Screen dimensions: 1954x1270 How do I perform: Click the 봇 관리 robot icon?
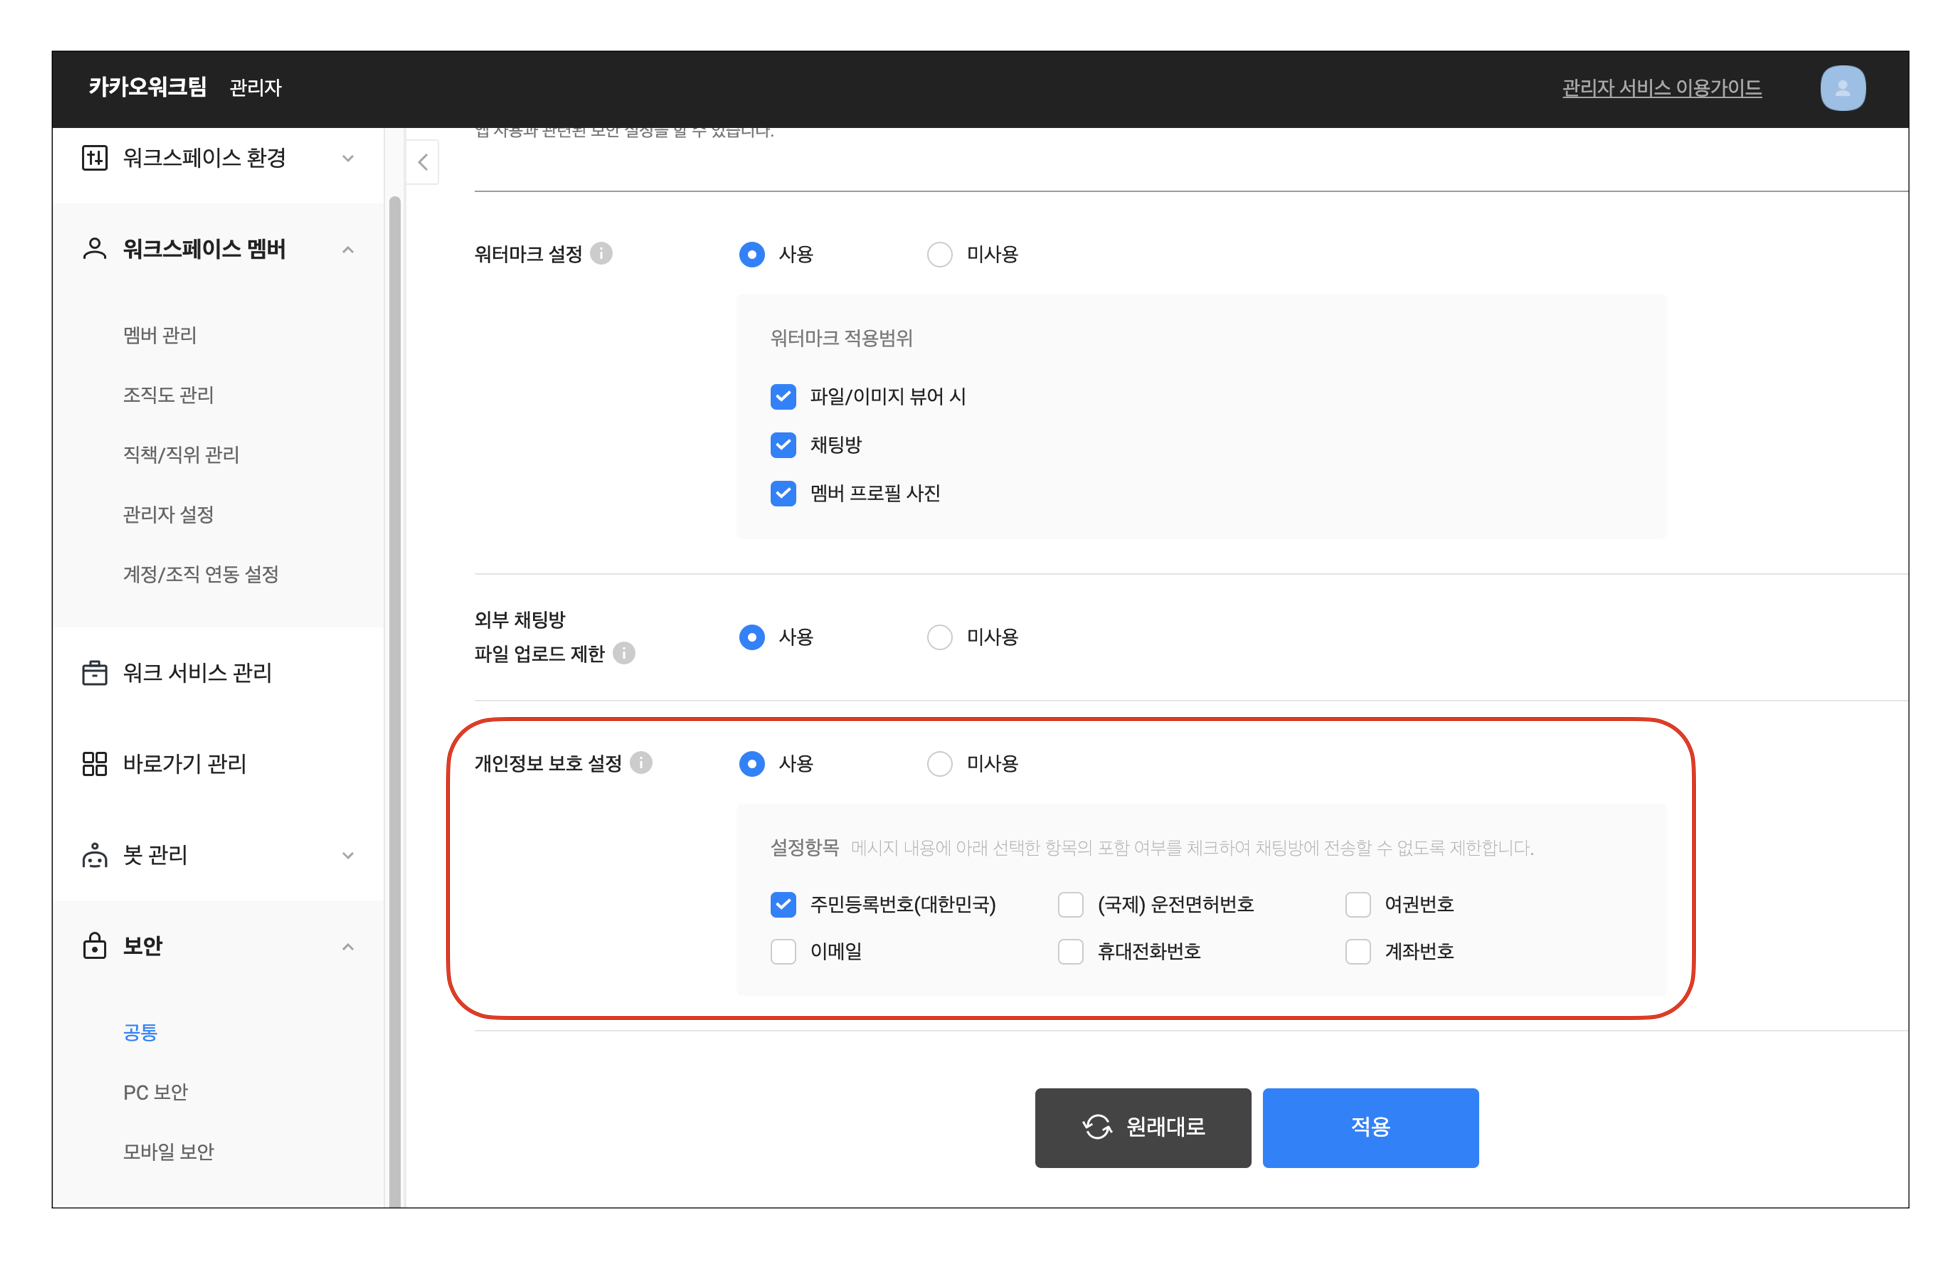coord(94,855)
